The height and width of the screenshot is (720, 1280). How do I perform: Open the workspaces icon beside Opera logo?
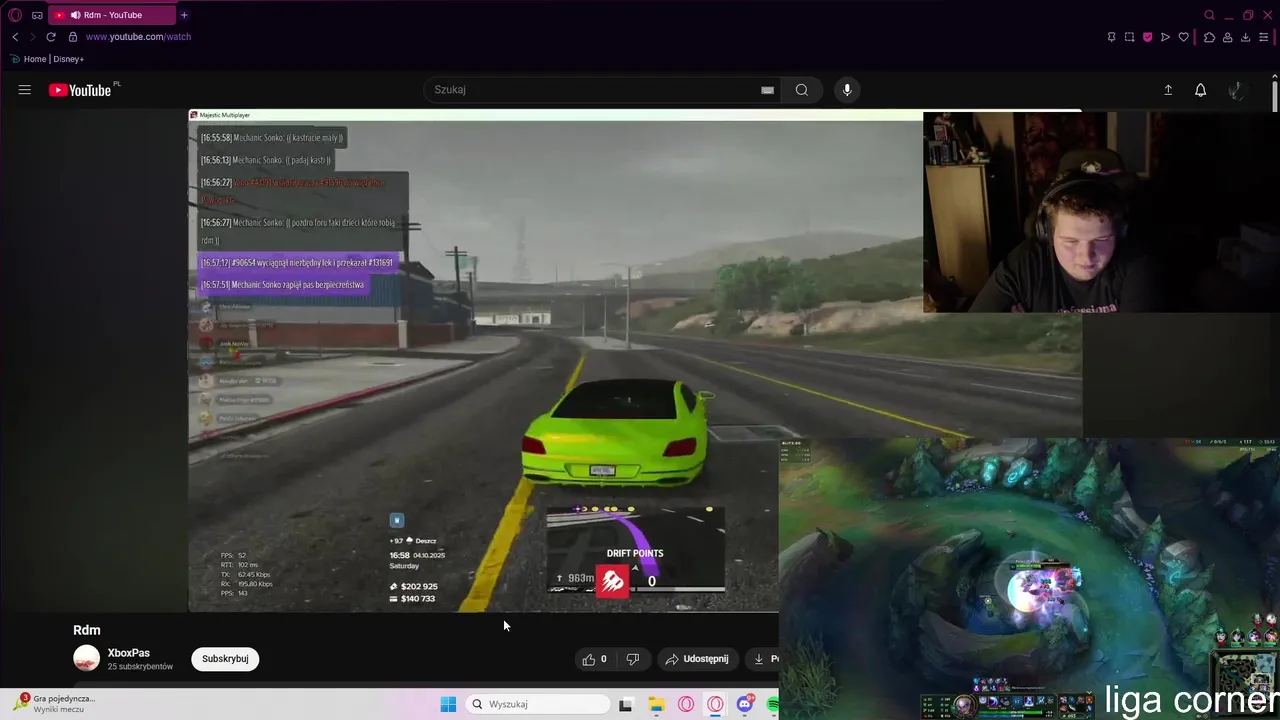pos(37,15)
